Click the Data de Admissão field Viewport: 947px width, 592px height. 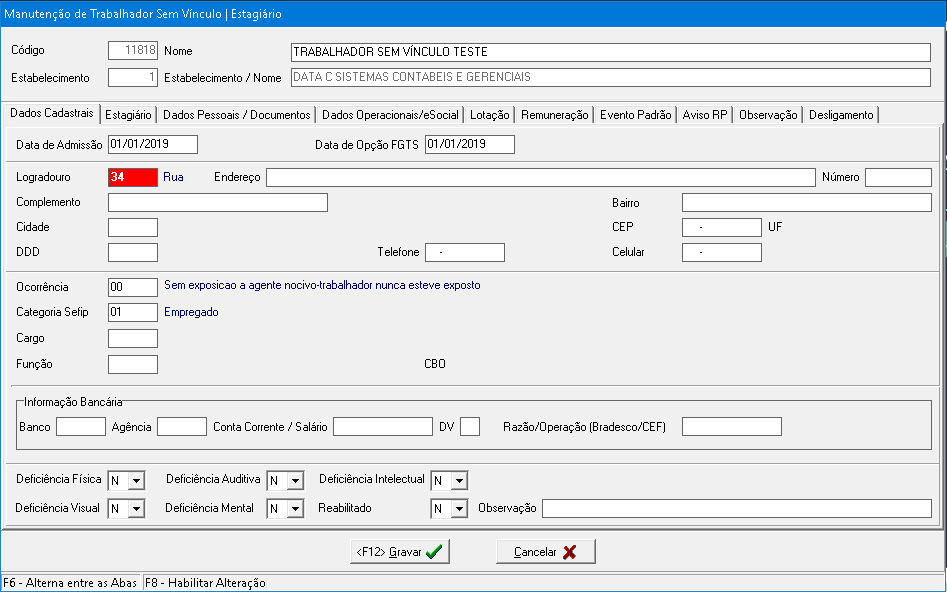(x=153, y=144)
